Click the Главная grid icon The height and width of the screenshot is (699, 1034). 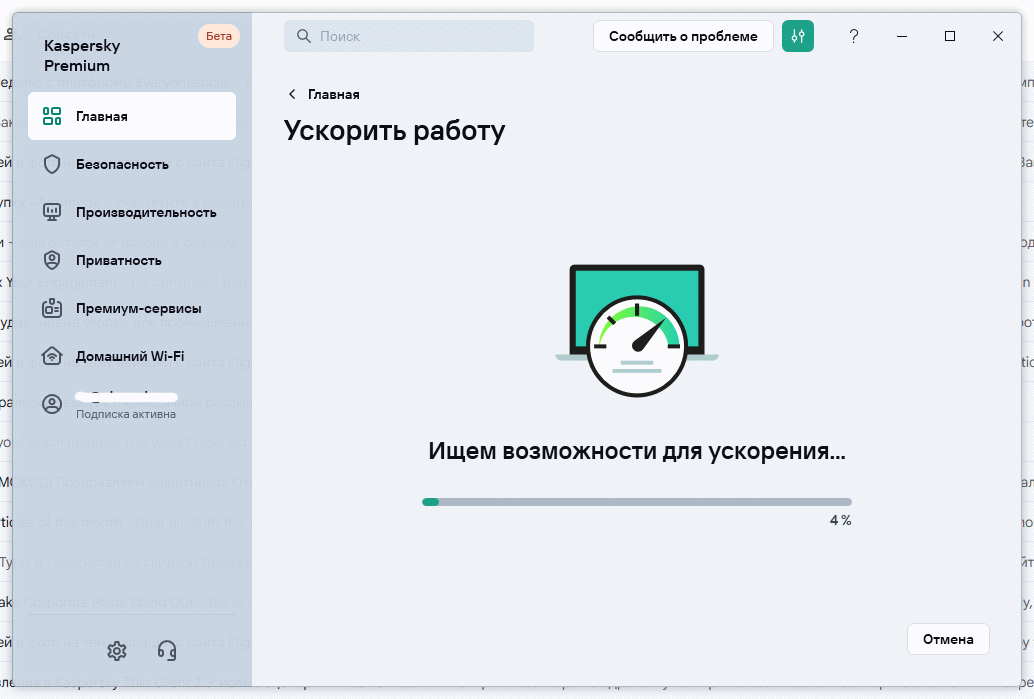[52, 116]
